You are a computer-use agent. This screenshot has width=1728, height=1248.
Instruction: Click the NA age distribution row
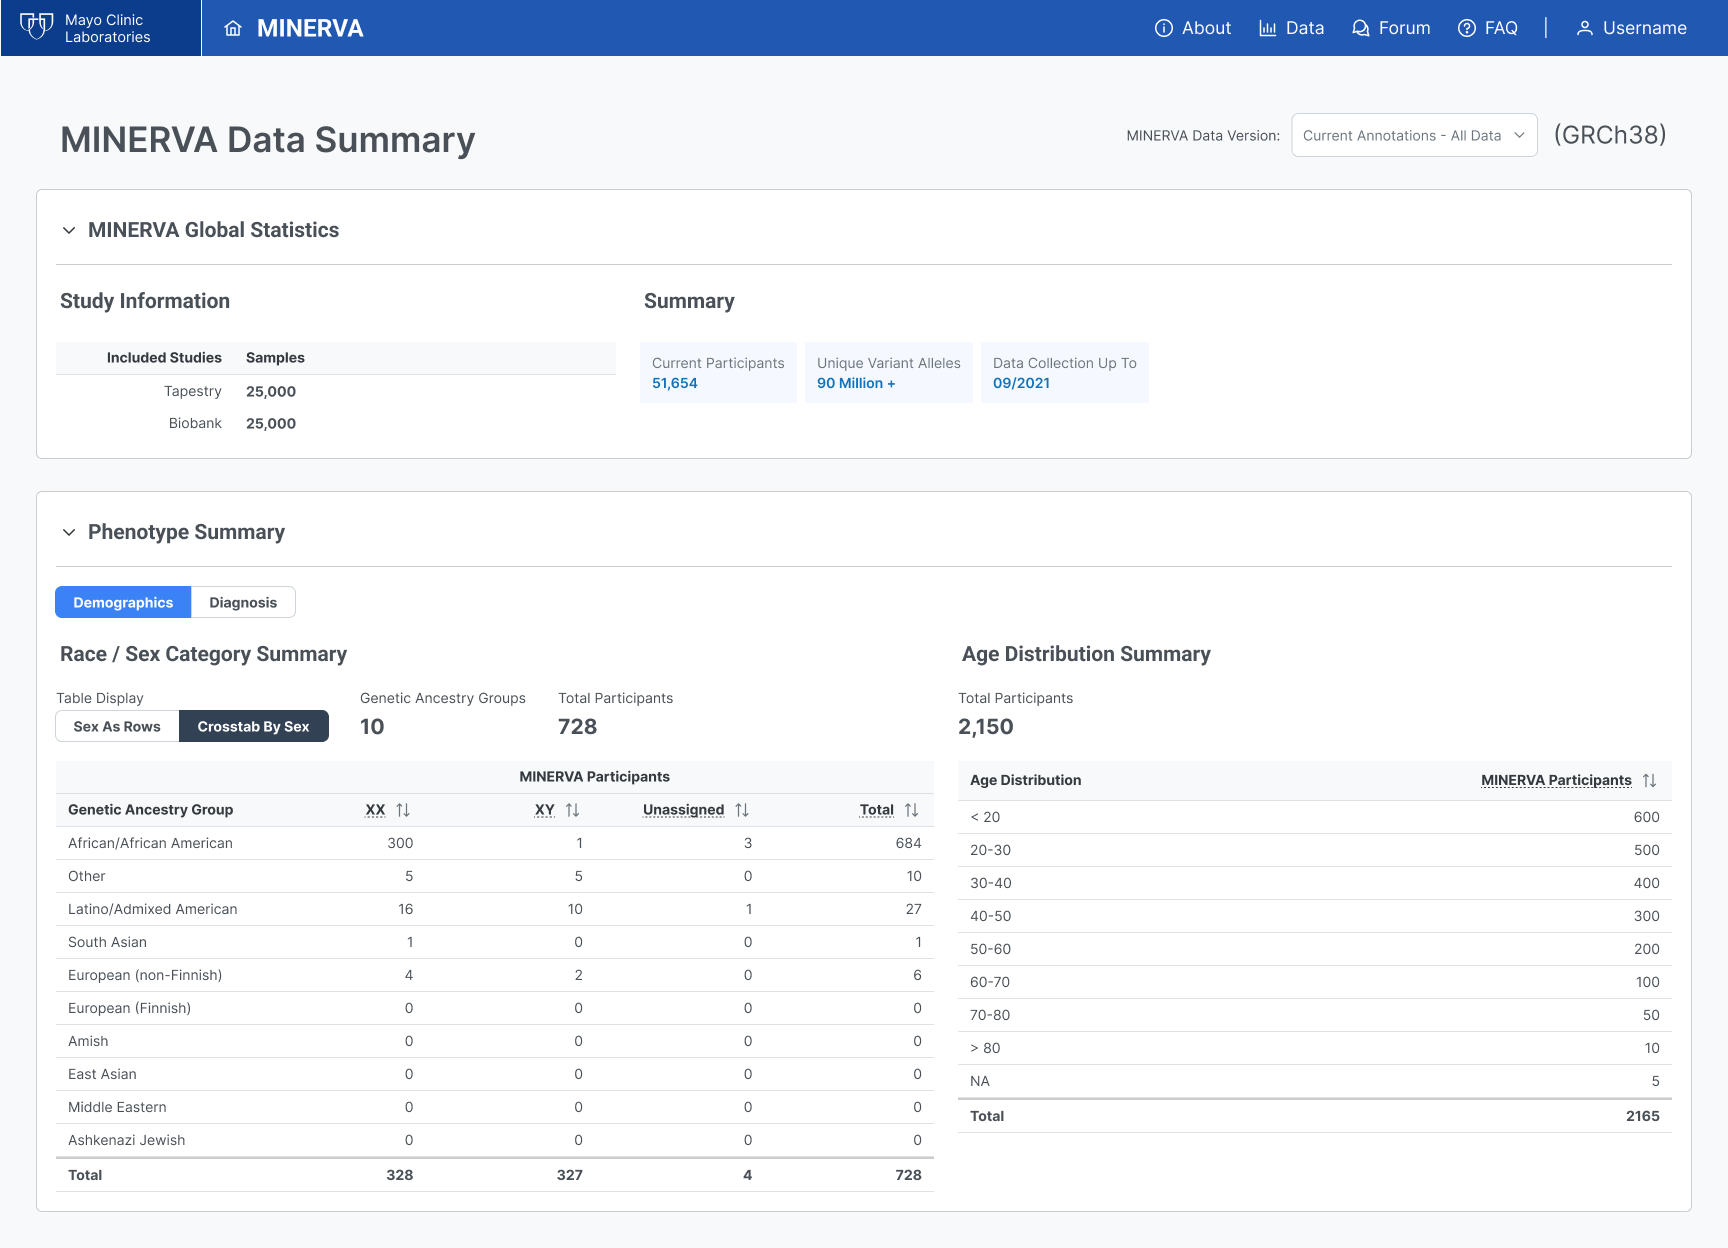tap(1315, 1081)
